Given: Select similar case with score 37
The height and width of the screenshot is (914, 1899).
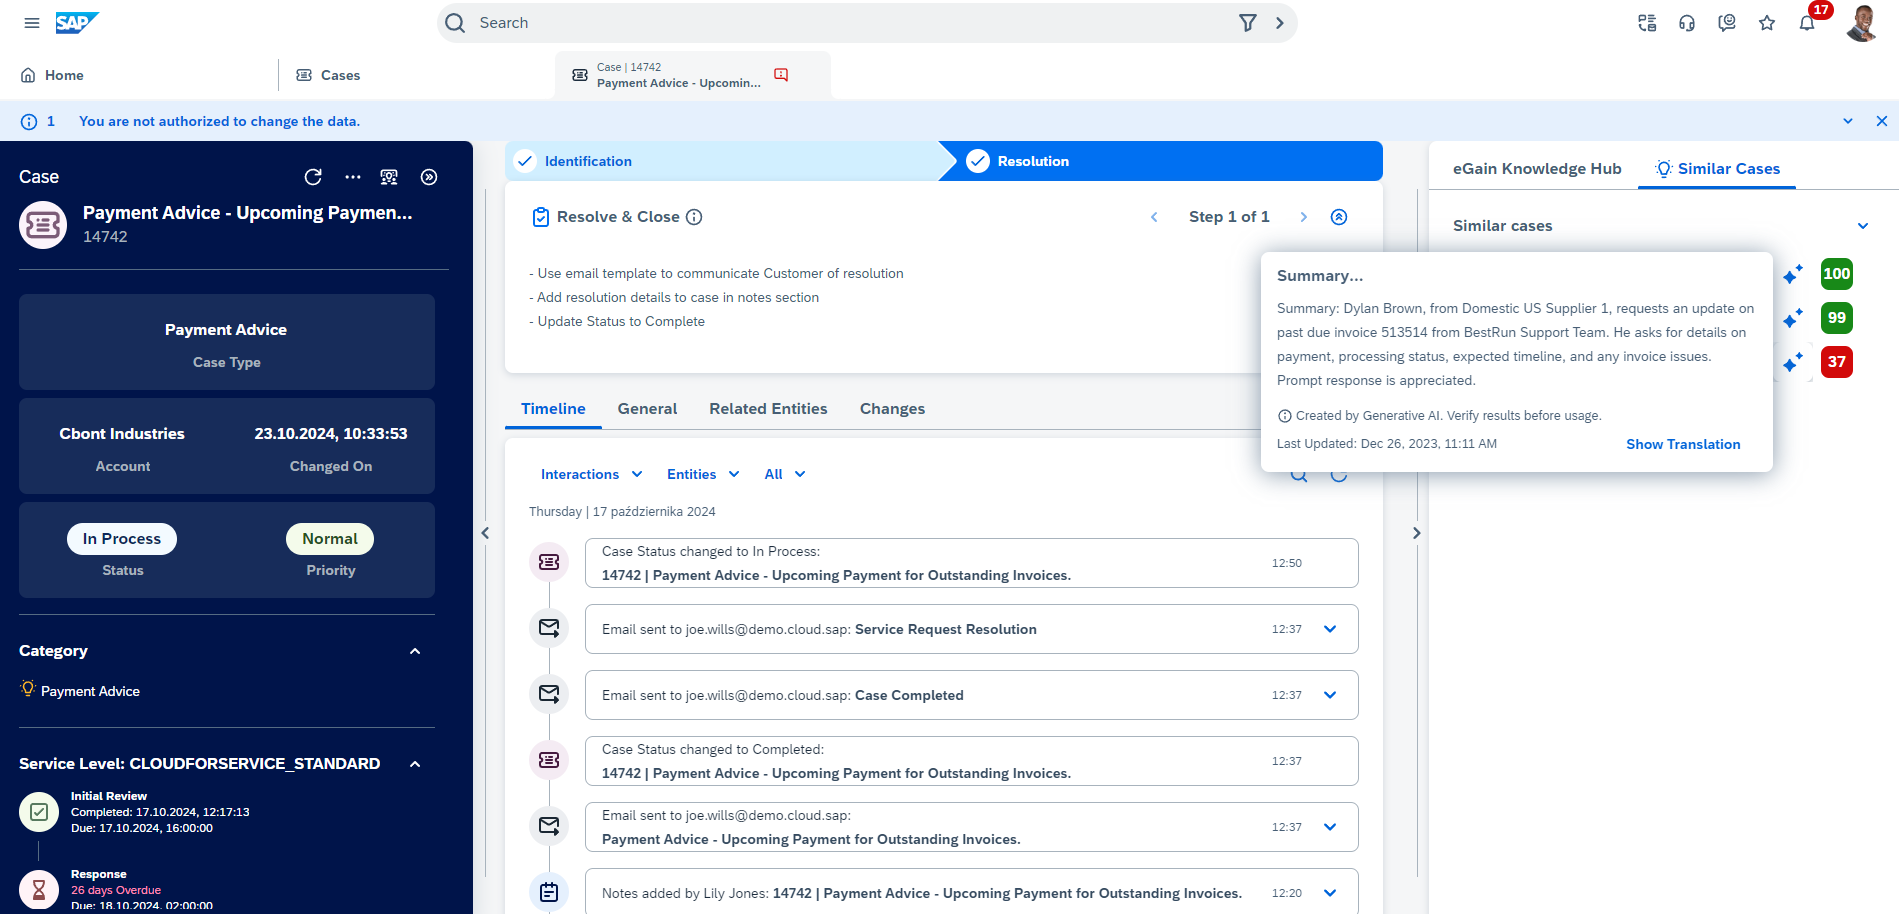Looking at the screenshot, I should pyautogui.click(x=1837, y=362).
